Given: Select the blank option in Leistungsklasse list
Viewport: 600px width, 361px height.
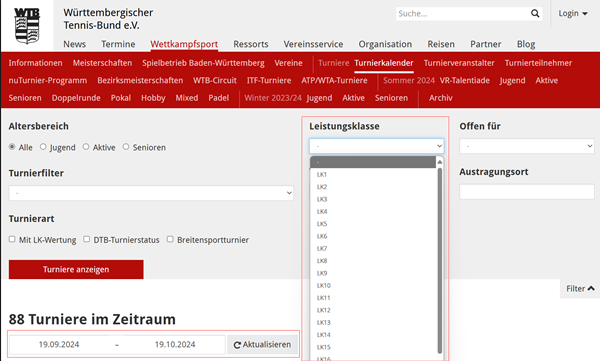Looking at the screenshot, I should coord(373,162).
